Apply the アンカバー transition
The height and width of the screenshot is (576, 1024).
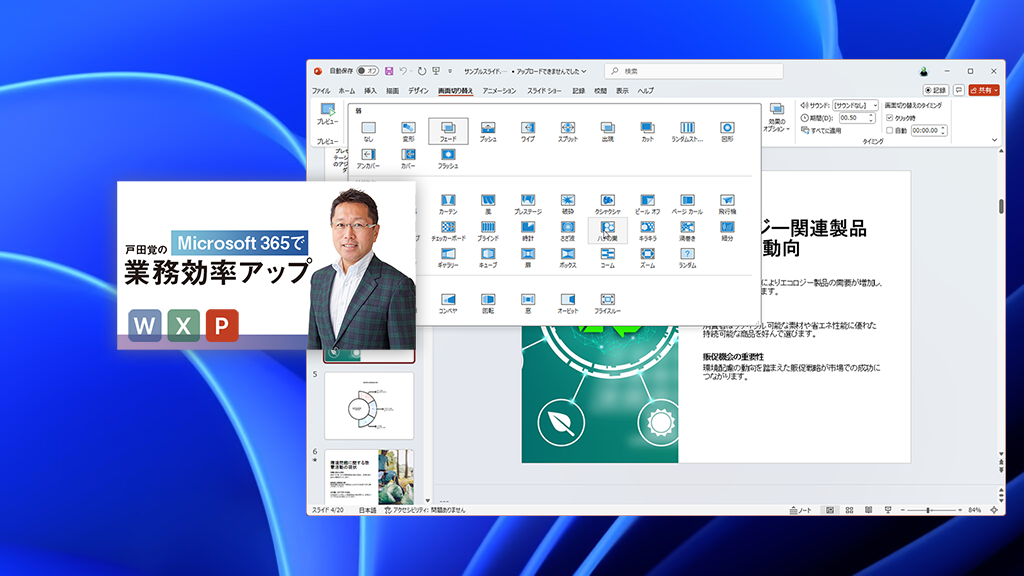368,158
